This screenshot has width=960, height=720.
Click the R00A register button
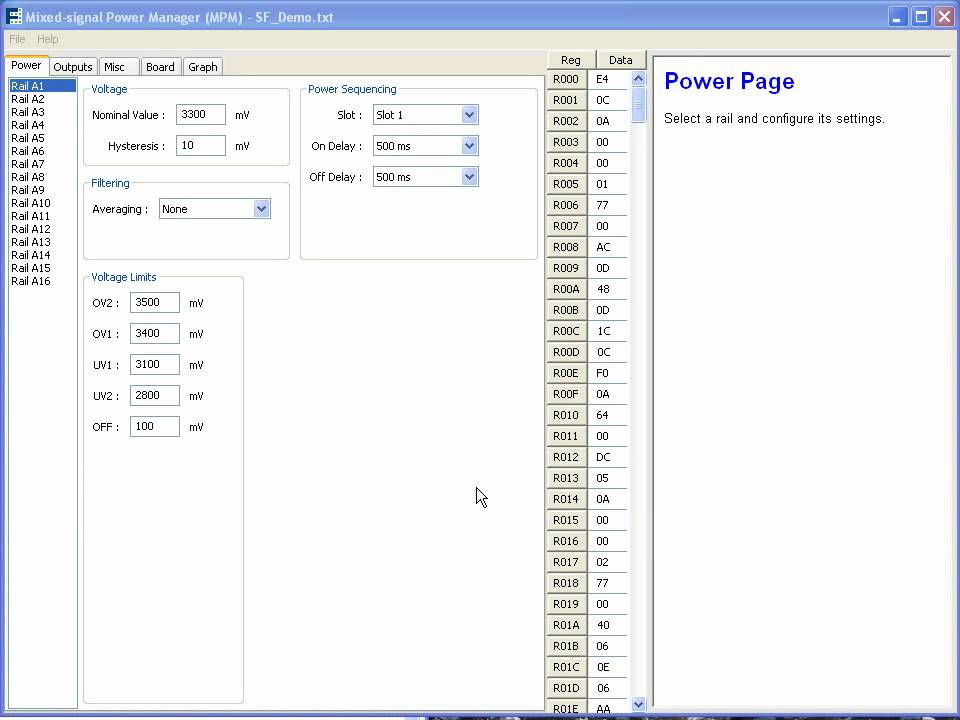point(566,289)
